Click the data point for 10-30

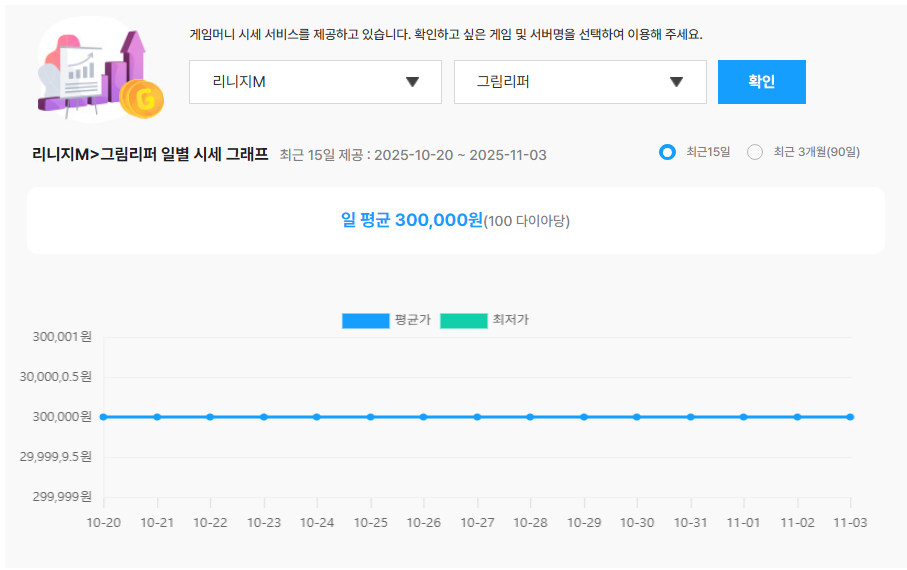pyautogui.click(x=637, y=417)
